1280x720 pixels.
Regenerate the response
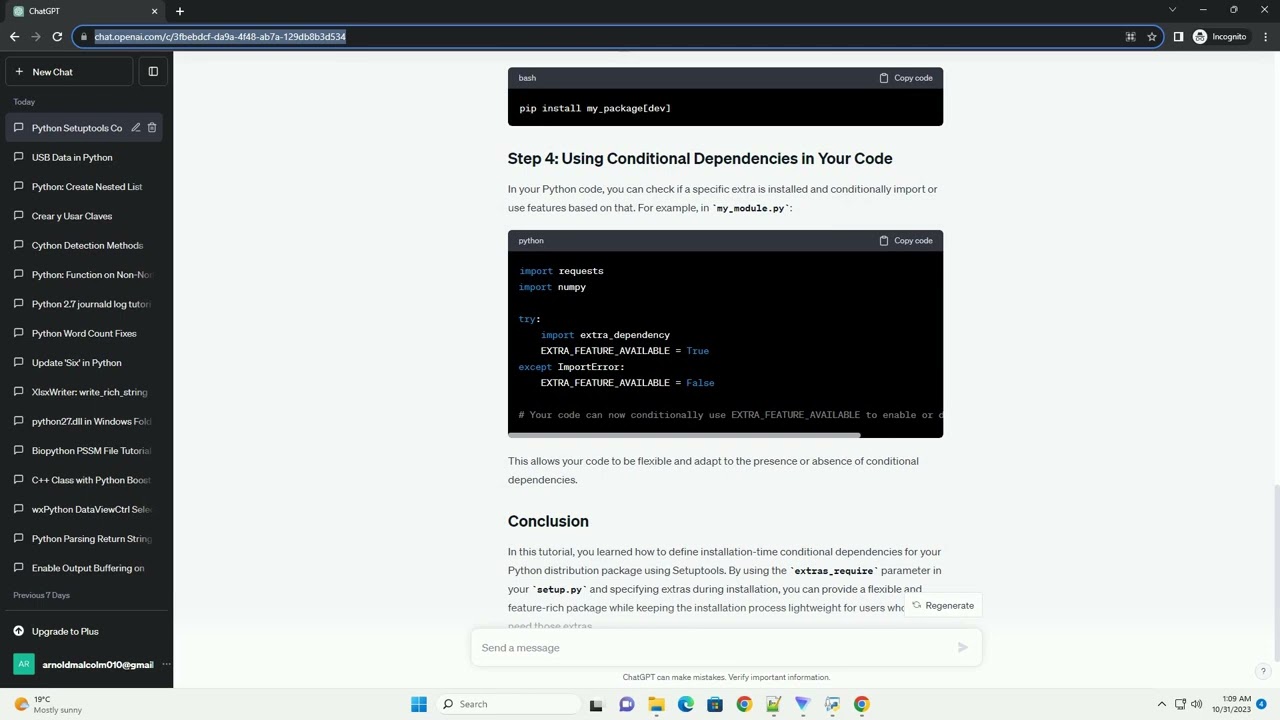942,606
